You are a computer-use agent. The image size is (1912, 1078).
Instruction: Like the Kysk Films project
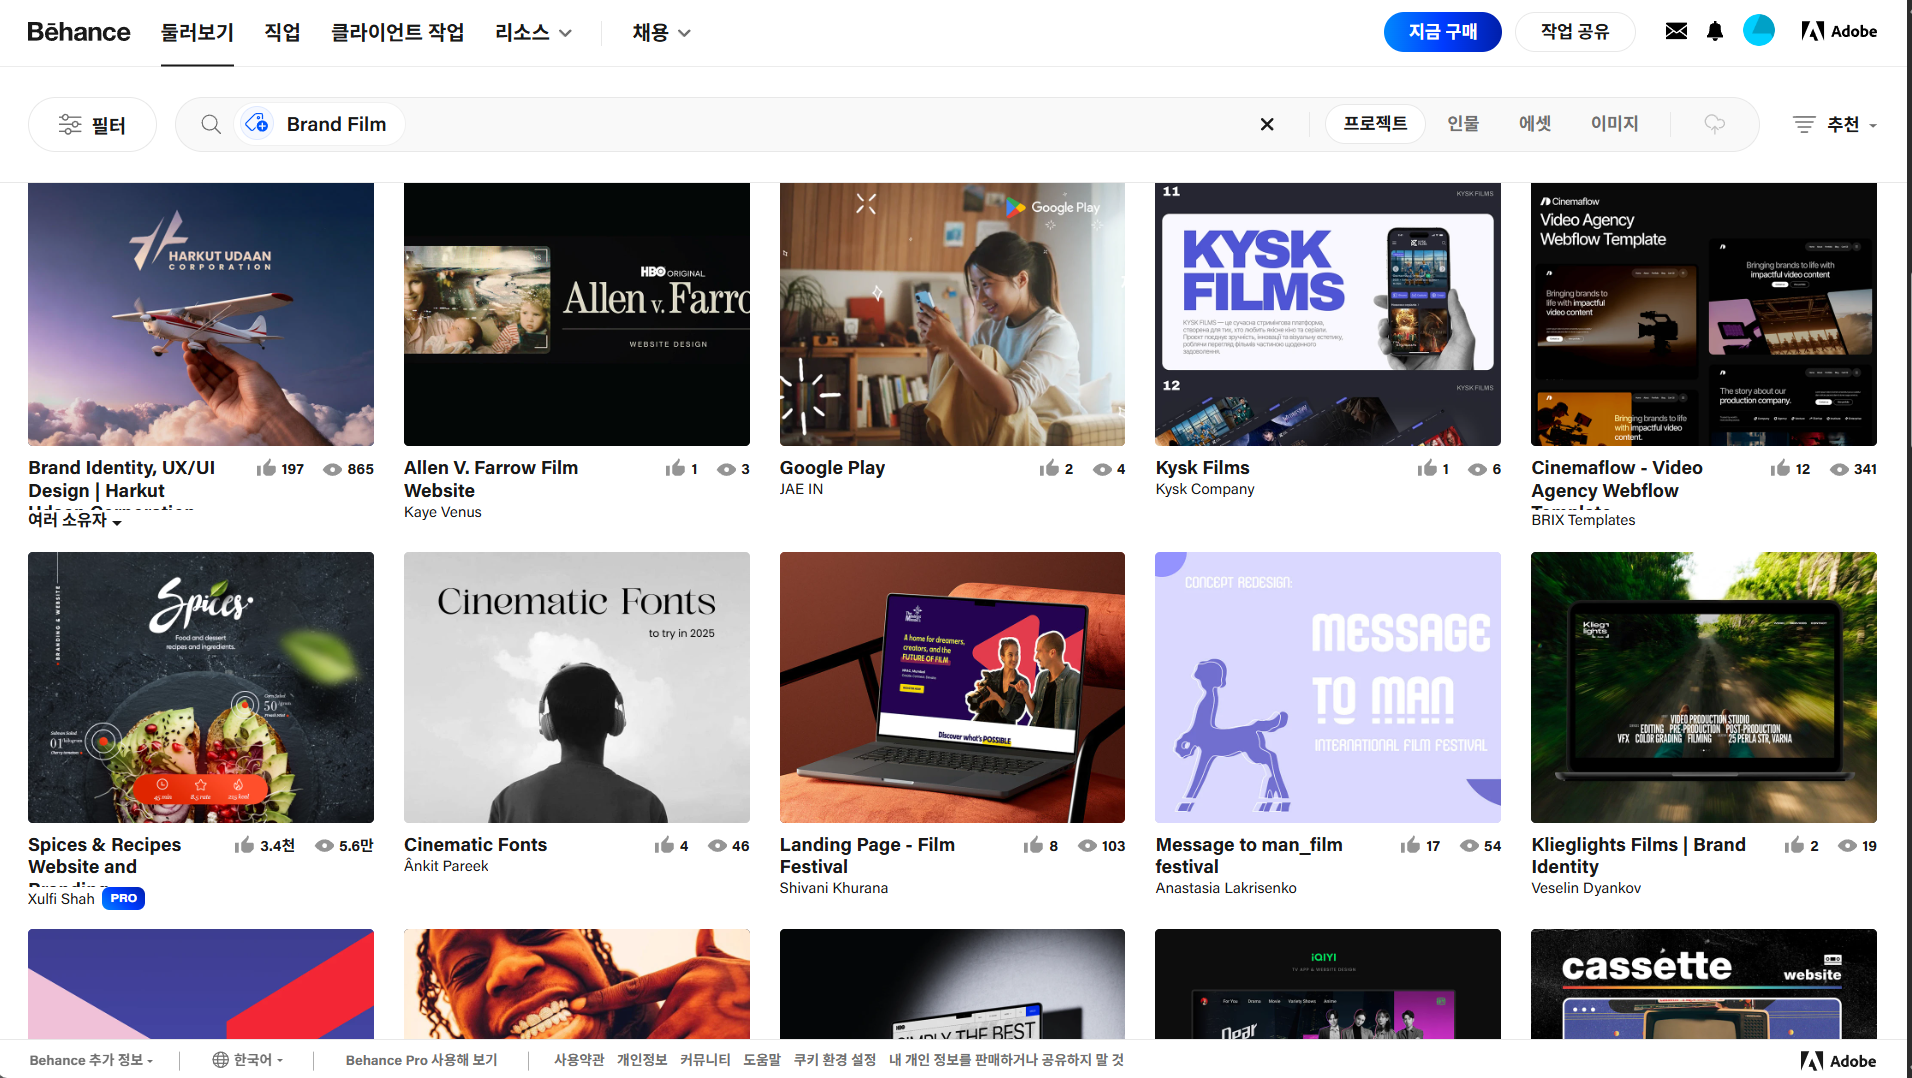pos(1427,468)
